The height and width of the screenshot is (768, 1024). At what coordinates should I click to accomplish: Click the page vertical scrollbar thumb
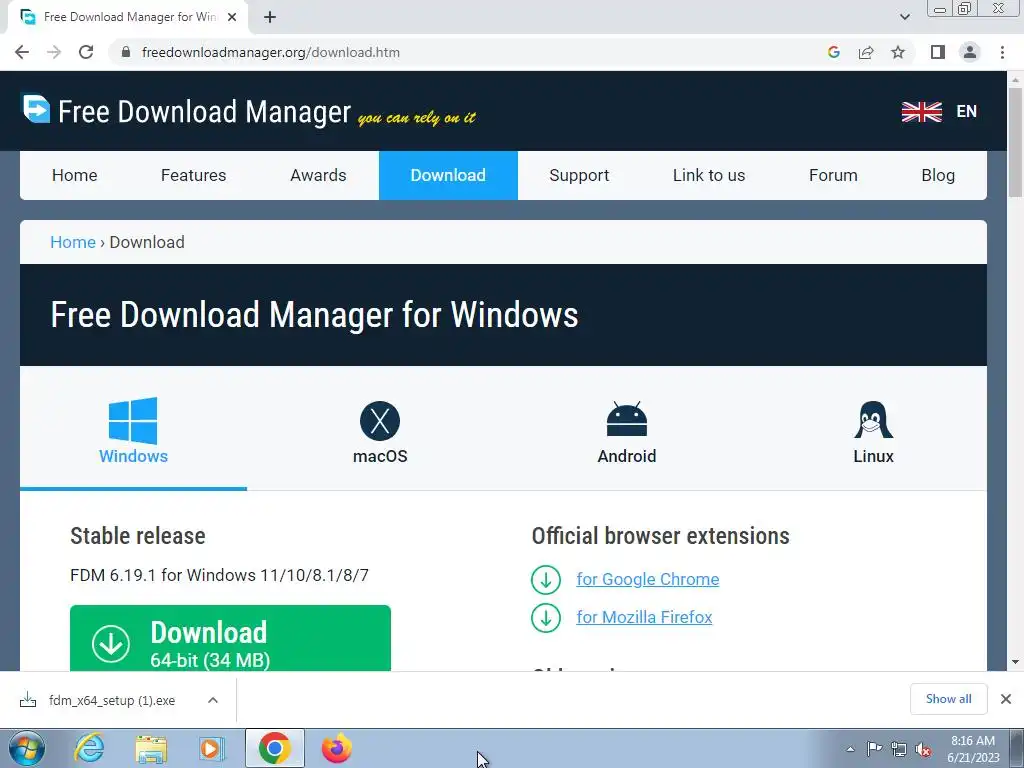pyautogui.click(x=1015, y=142)
